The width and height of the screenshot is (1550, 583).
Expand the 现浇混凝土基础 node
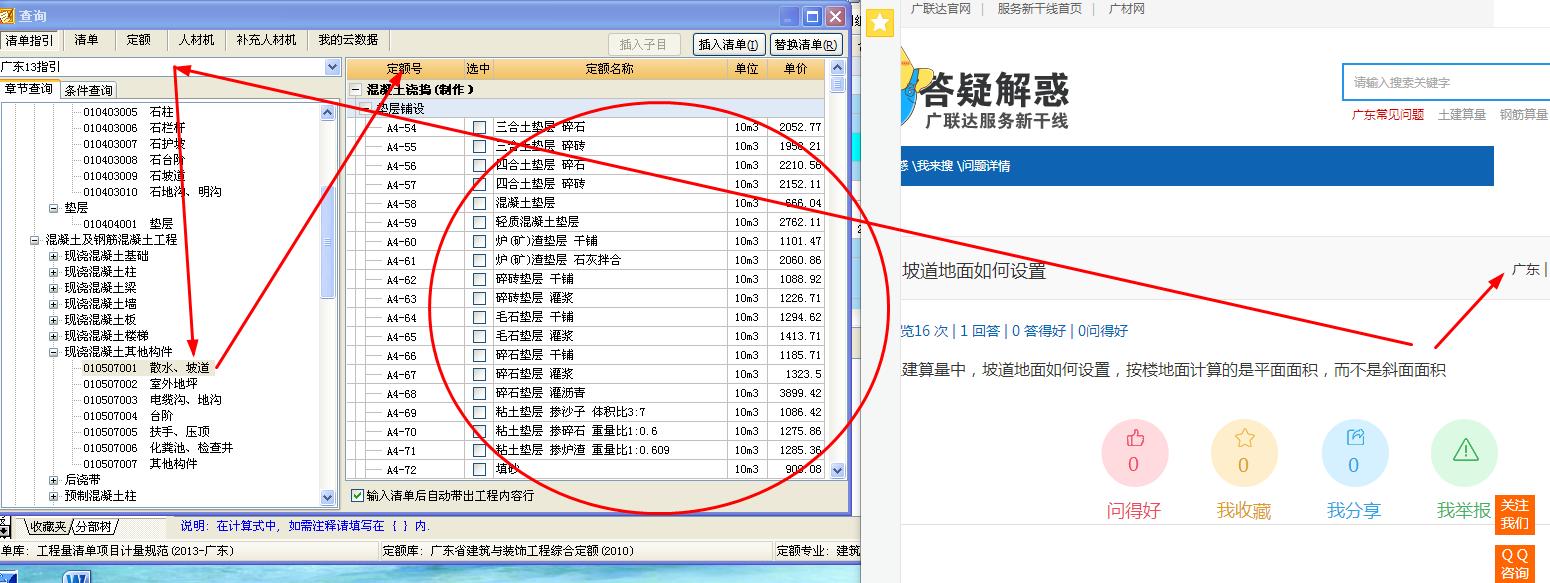click(x=54, y=256)
